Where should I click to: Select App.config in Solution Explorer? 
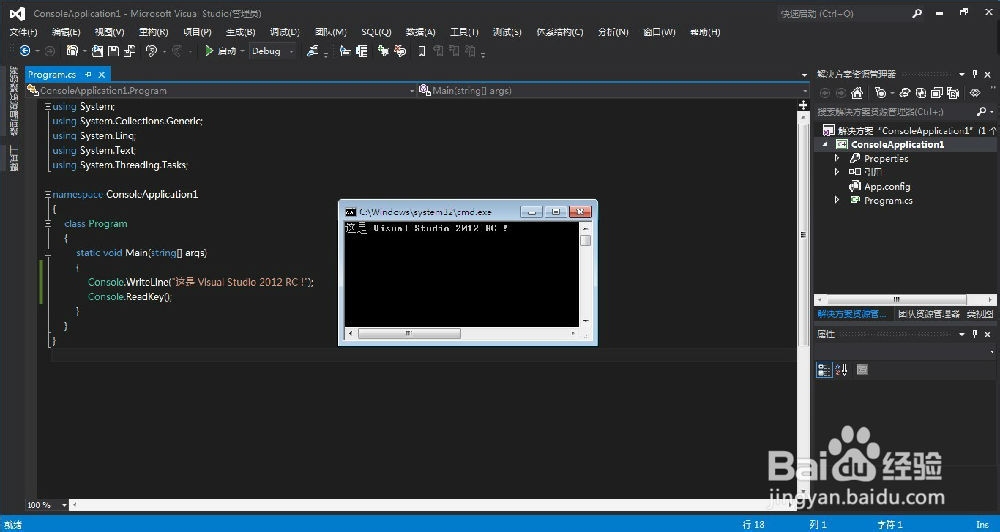pyautogui.click(x=887, y=186)
